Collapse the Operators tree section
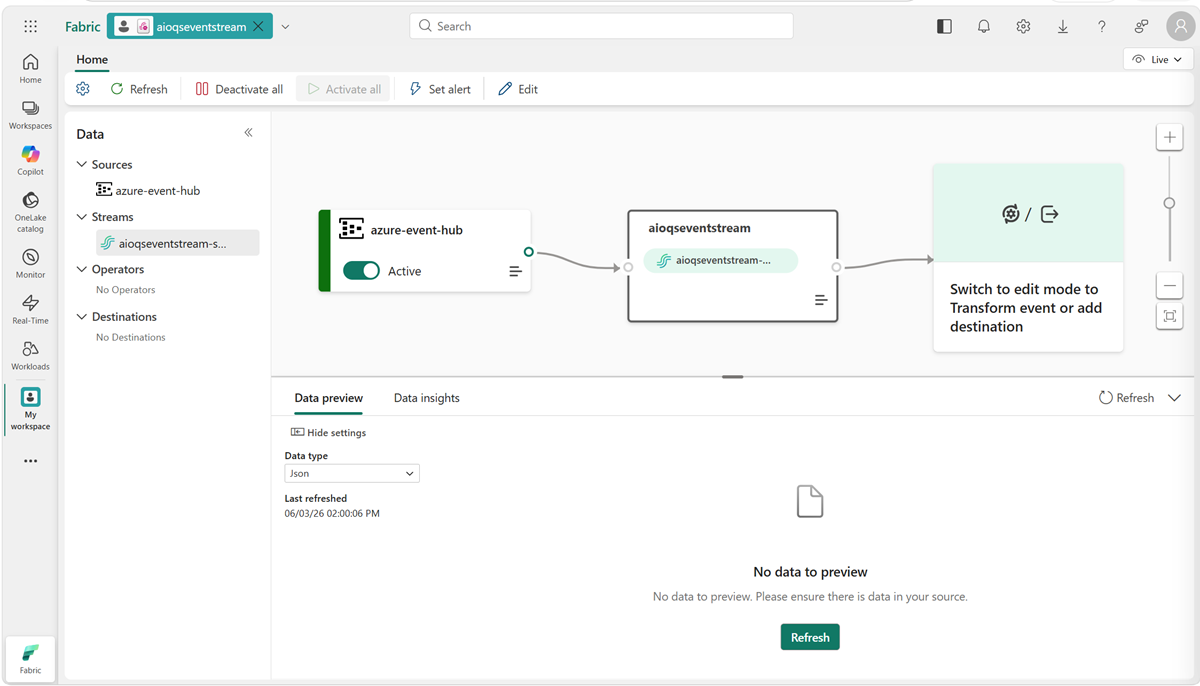Screen dimensions: 1200x686 pyautogui.click(x=82, y=269)
